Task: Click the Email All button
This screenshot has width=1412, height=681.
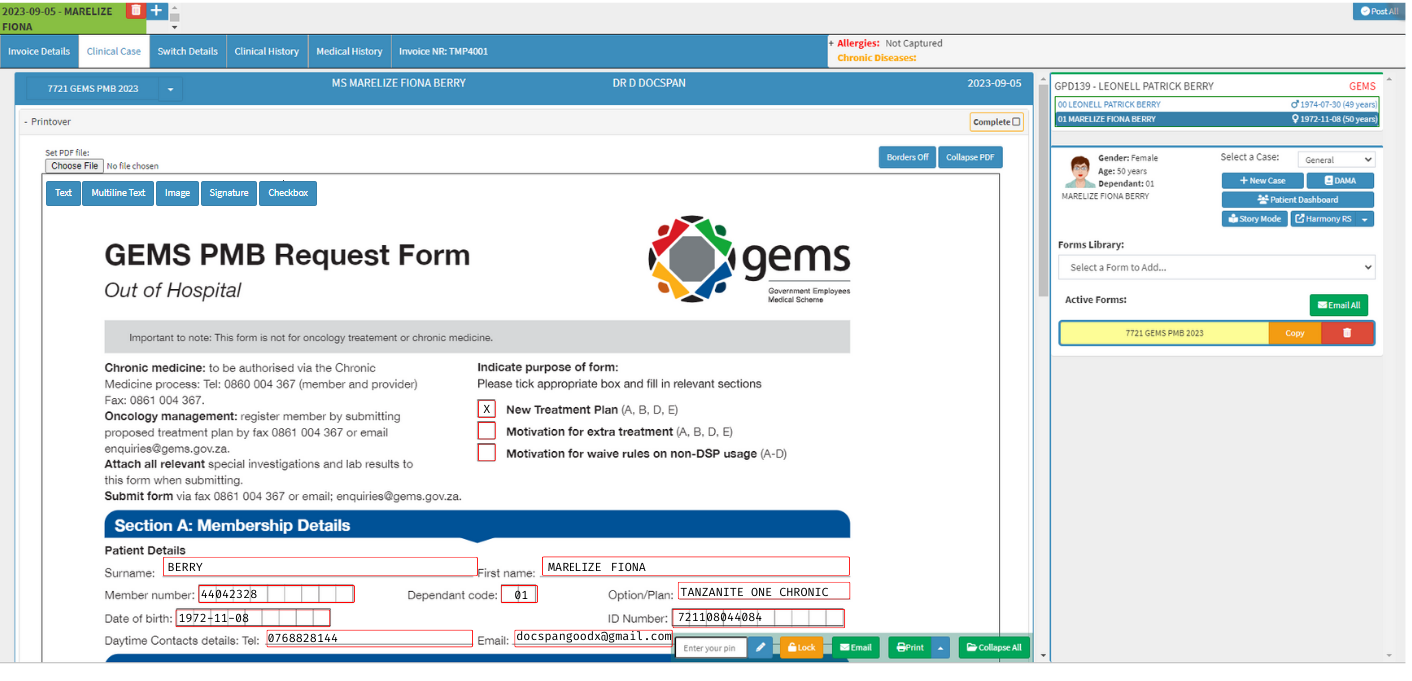Action: [1339, 305]
